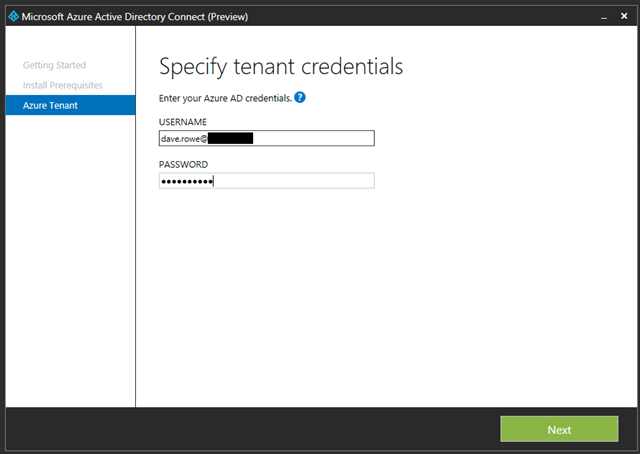Click the Next button
Image resolution: width=640 pixels, height=454 pixels.
(559, 429)
